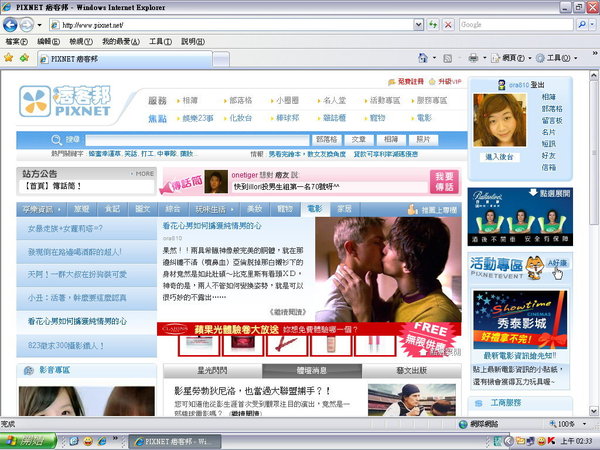The width and height of the screenshot is (600, 450).
Task: Open the 檔案 (File) menu
Action: click(16, 41)
